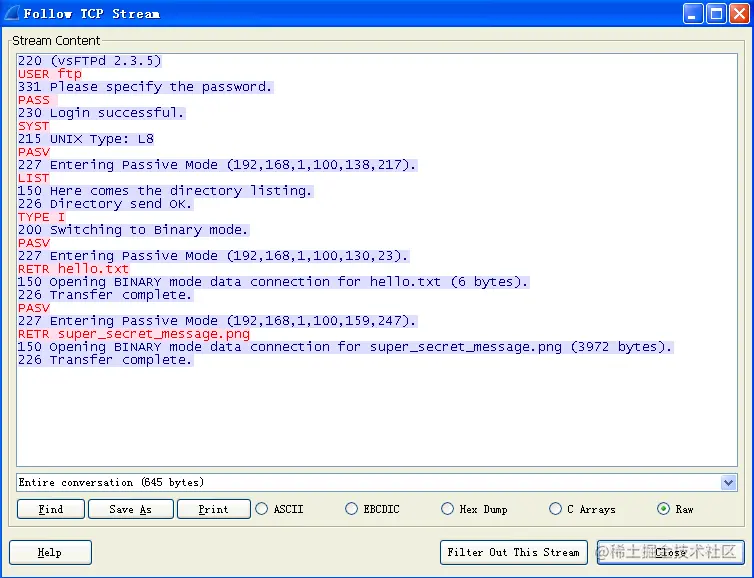
Task: Click the 'SYST' command line
Action: (34, 126)
